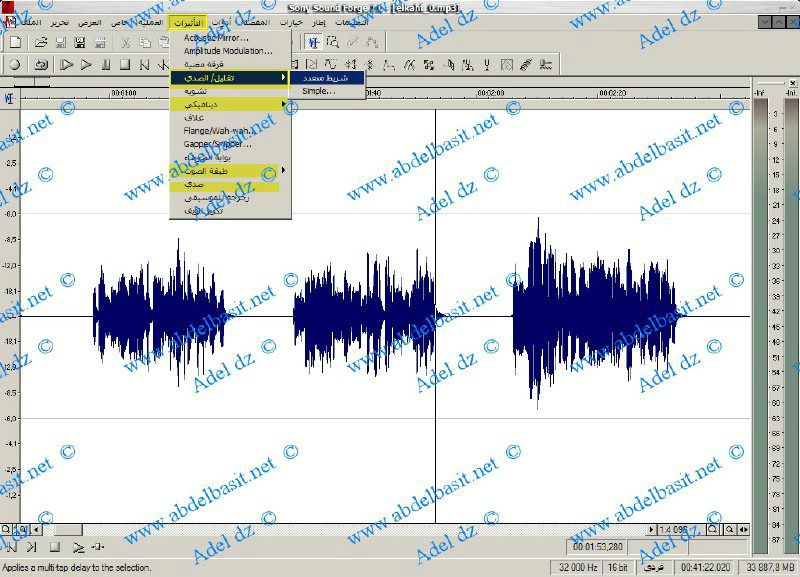The image size is (800, 577).
Task: Click the Copy icon in toolbar
Action: click(145, 43)
